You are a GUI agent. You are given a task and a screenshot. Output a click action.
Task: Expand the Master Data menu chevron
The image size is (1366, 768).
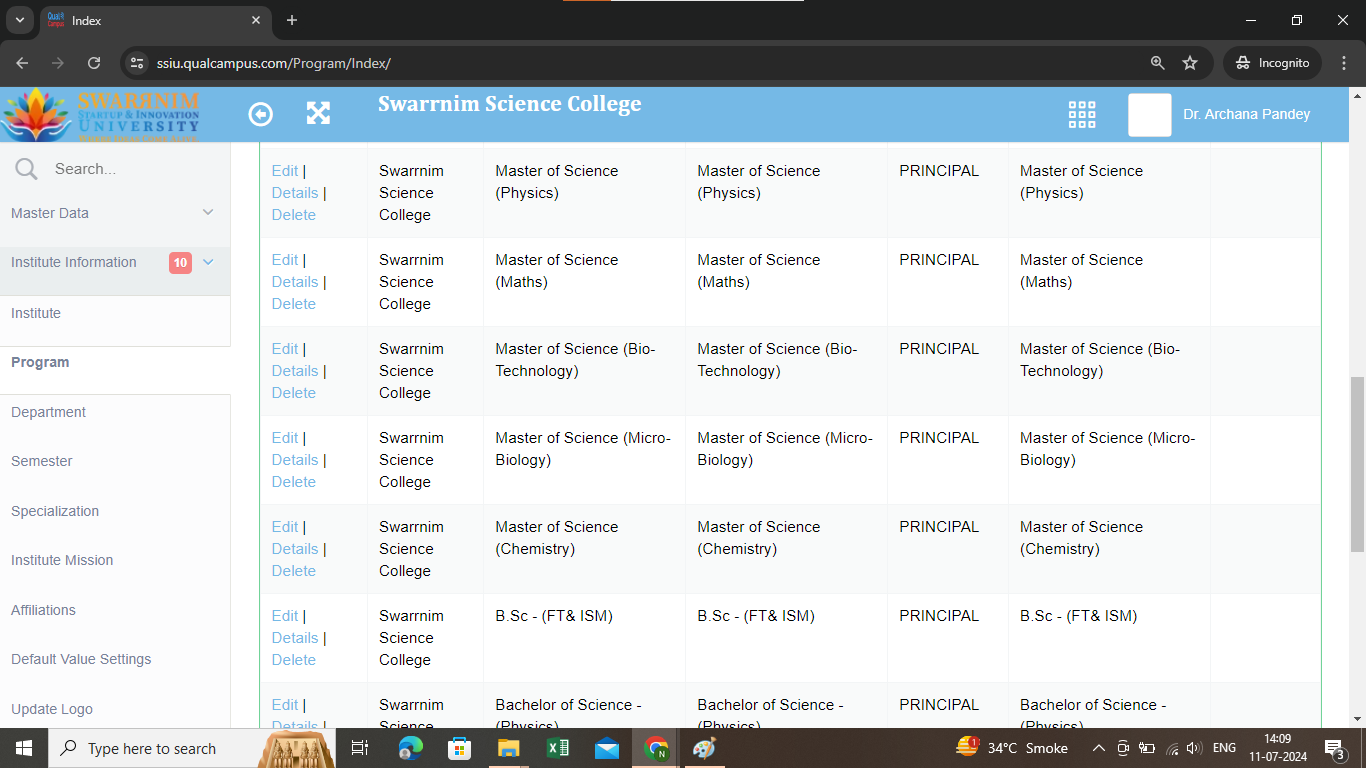(208, 212)
